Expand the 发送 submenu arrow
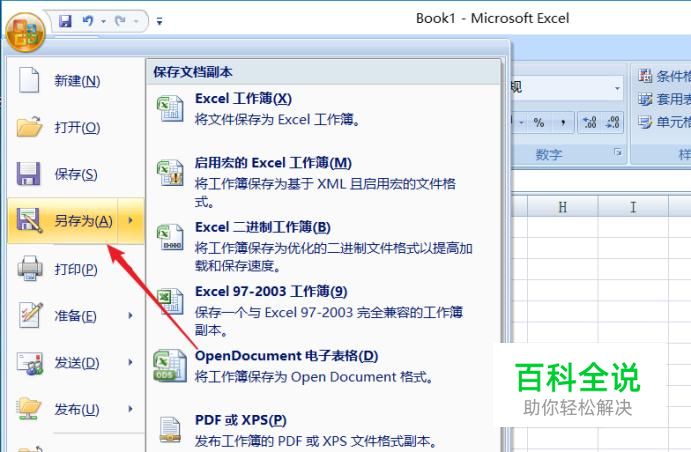The width and height of the screenshot is (691, 452). point(130,362)
